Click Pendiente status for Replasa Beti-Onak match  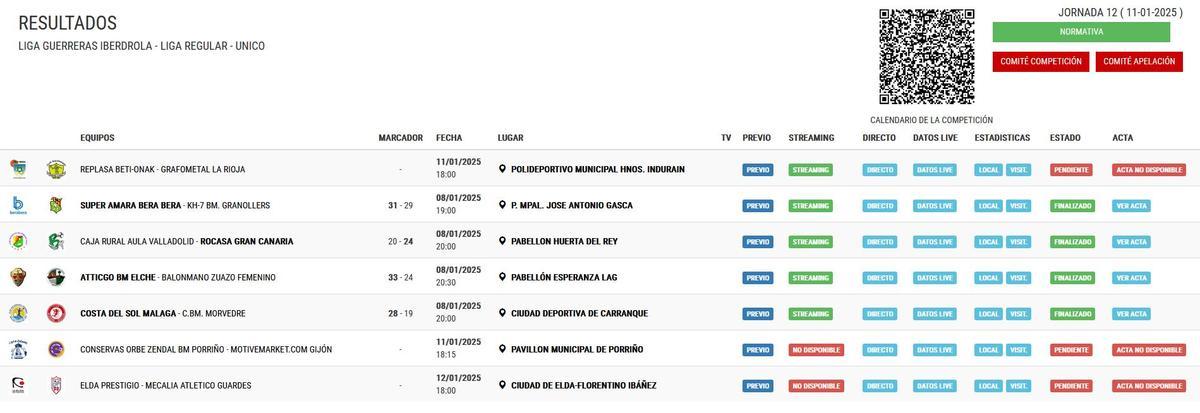pos(1071,170)
